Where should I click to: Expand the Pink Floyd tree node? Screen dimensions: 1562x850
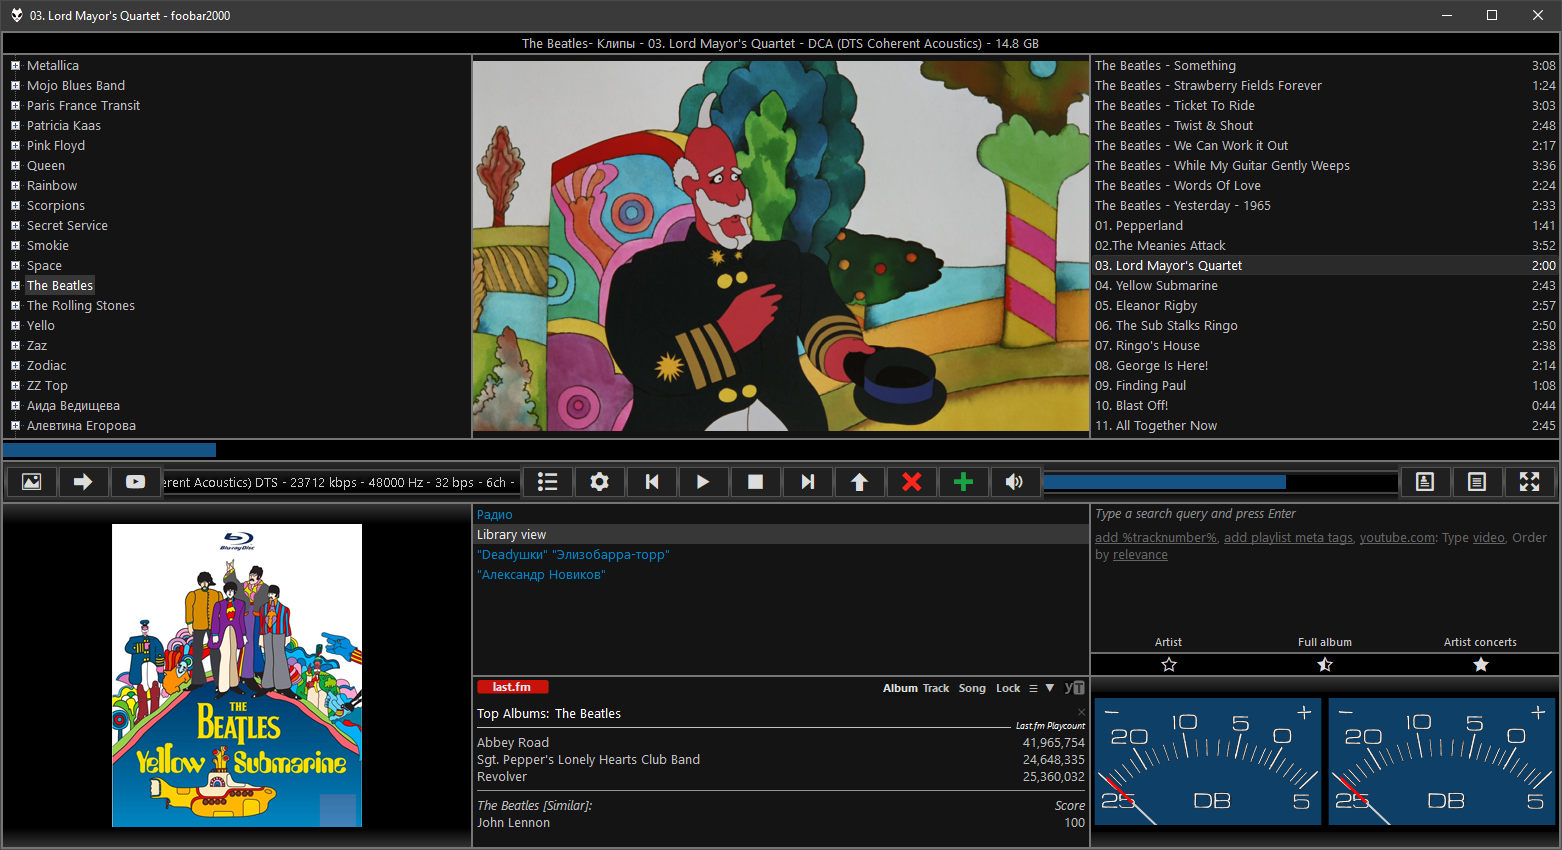coord(15,146)
